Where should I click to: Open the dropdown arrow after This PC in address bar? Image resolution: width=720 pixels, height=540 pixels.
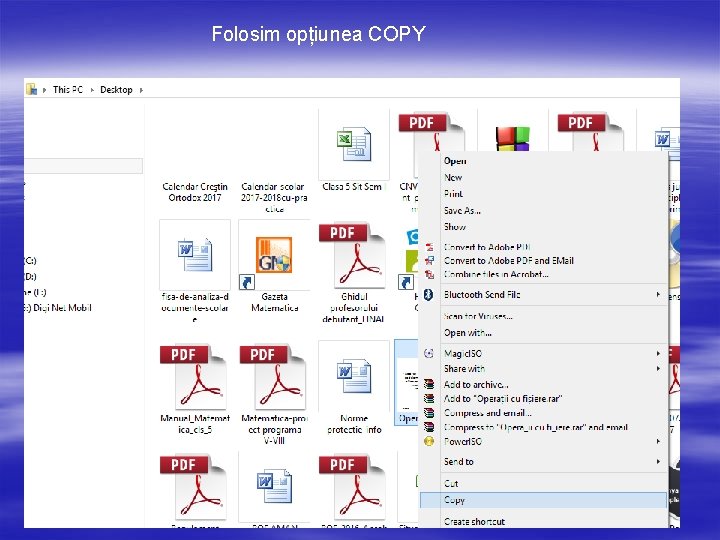tap(92, 90)
